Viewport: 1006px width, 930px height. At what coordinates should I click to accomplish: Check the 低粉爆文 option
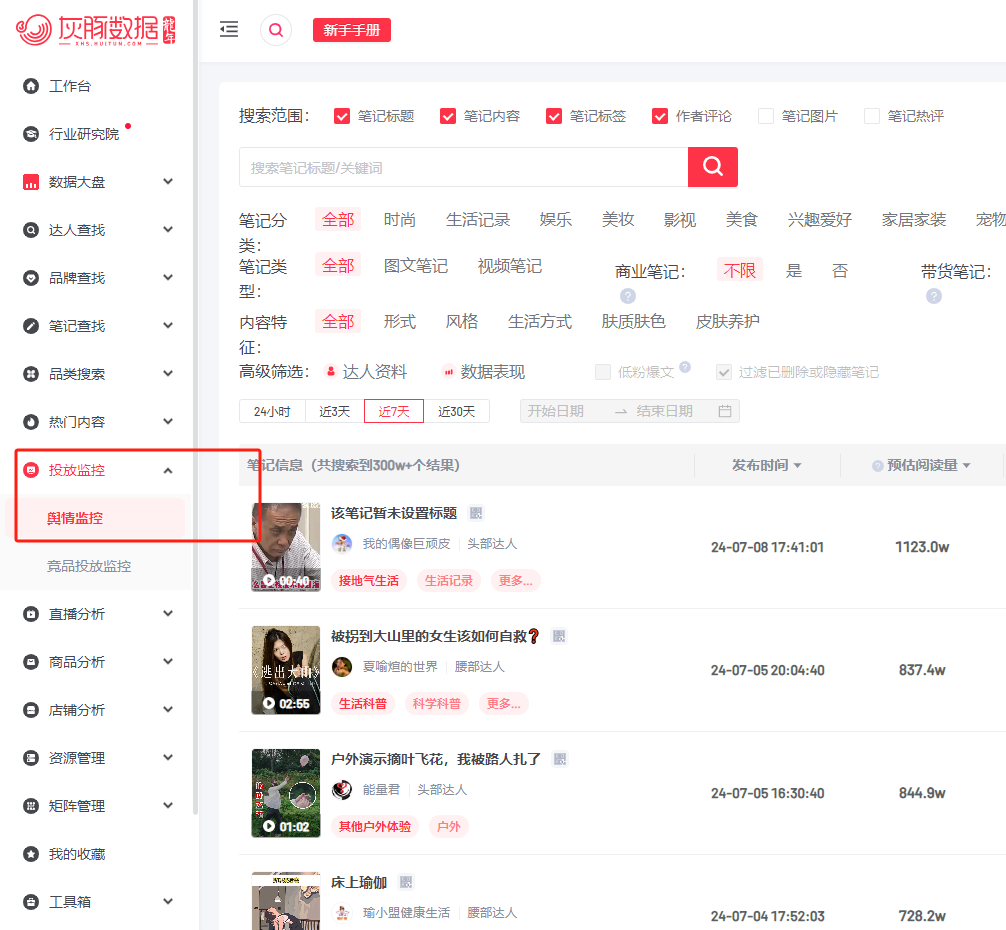(602, 372)
